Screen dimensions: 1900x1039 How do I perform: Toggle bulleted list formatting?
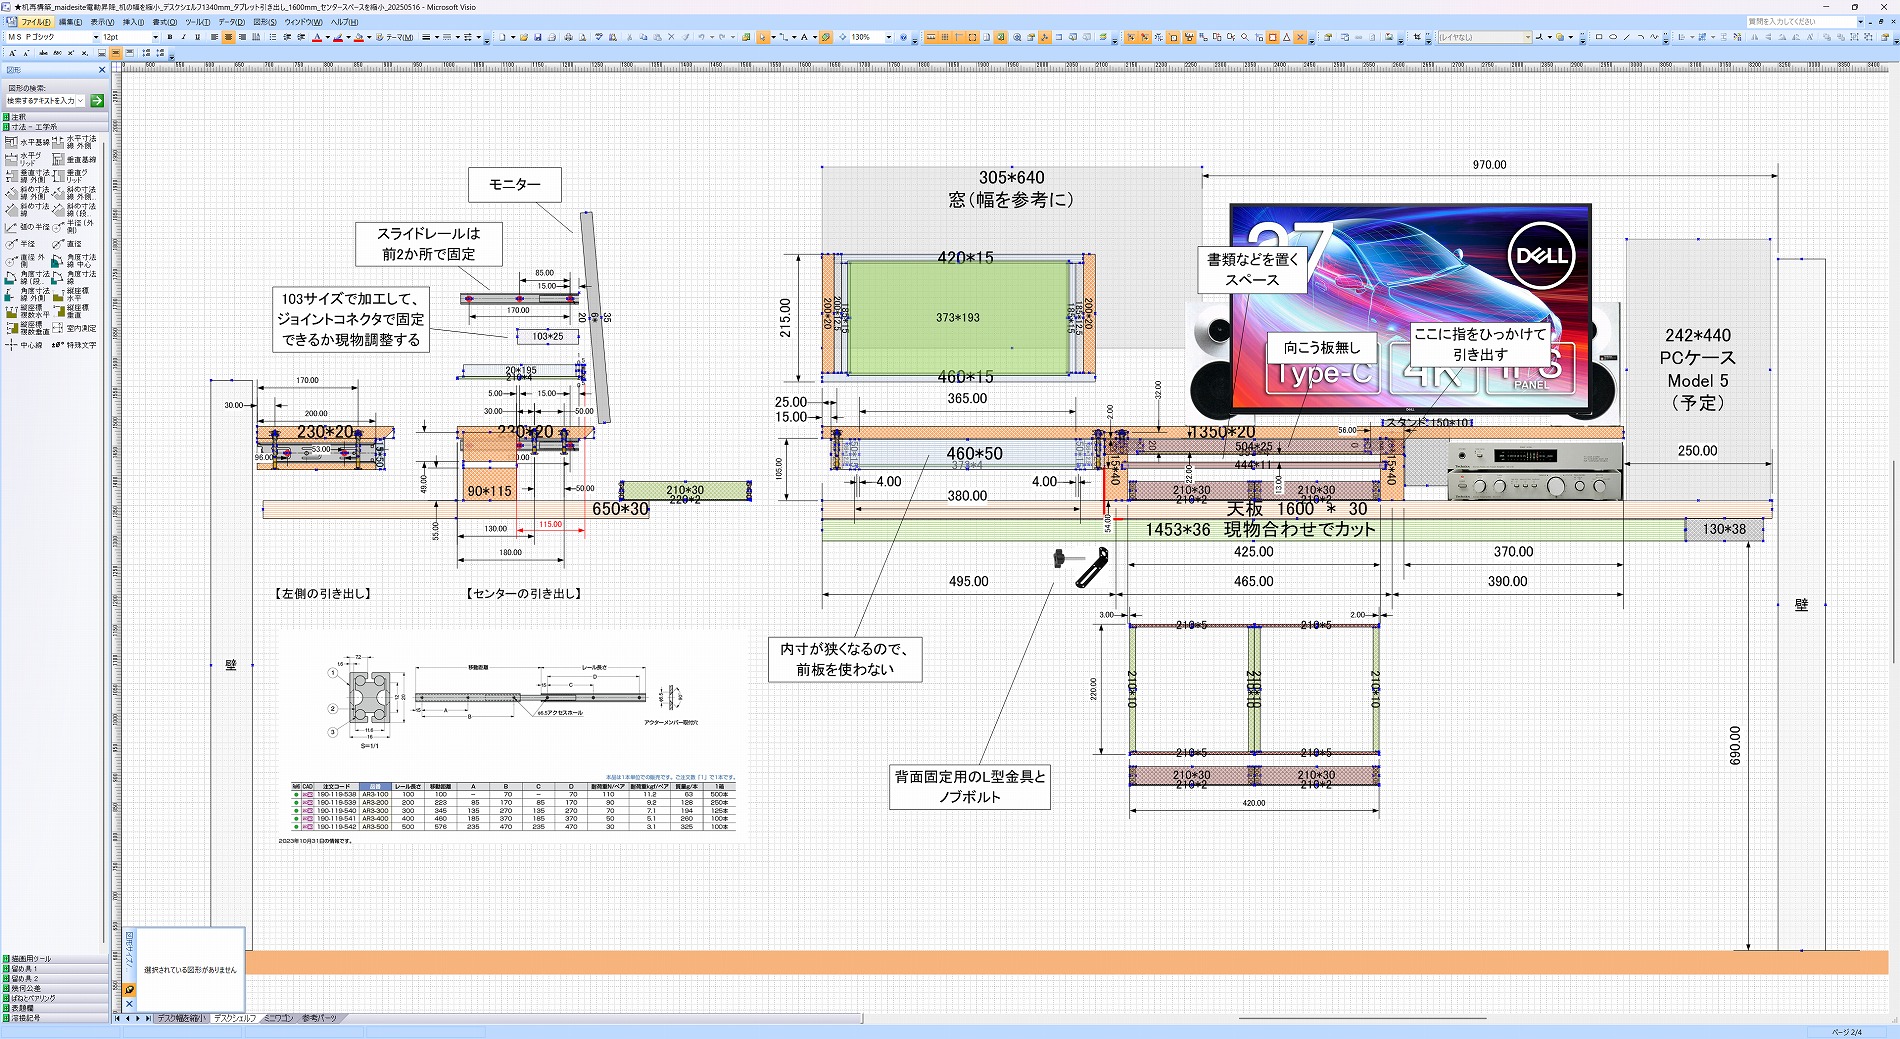[x=272, y=37]
